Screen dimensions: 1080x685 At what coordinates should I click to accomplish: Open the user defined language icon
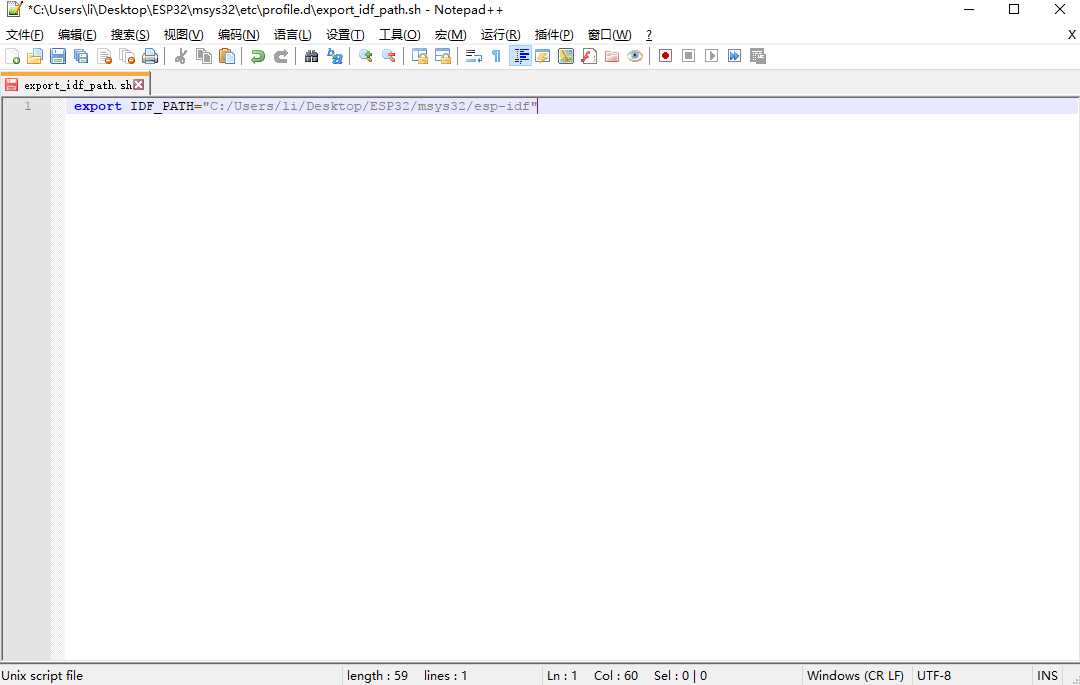coord(543,56)
